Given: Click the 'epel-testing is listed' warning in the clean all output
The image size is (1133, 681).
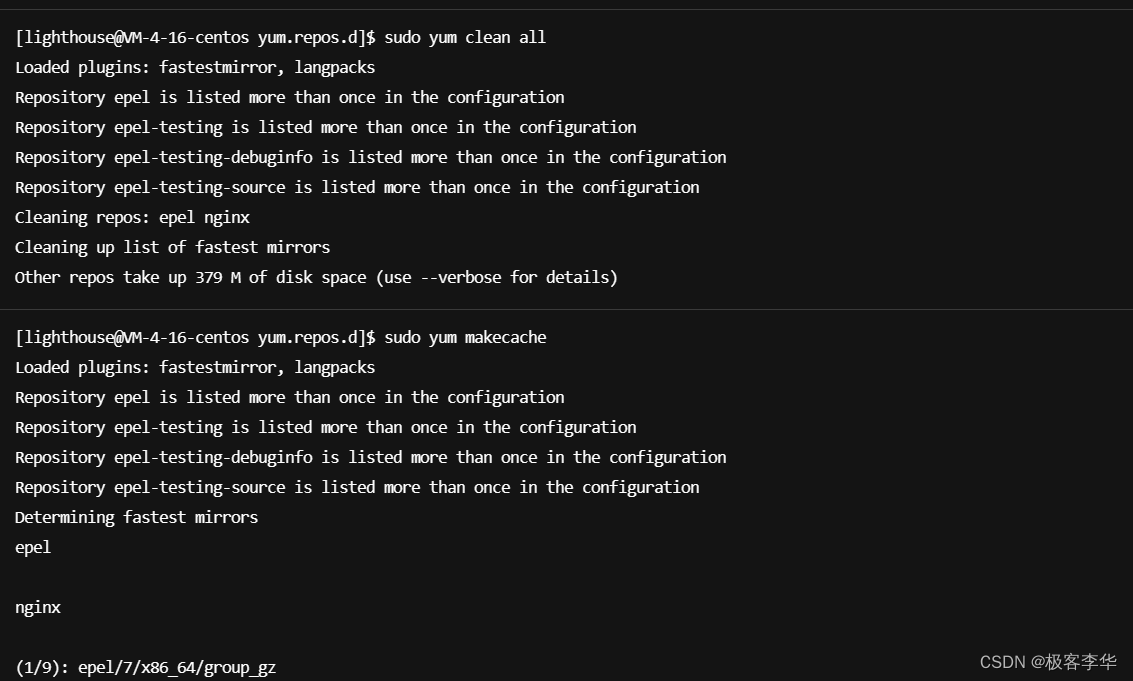Looking at the screenshot, I should (325, 128).
